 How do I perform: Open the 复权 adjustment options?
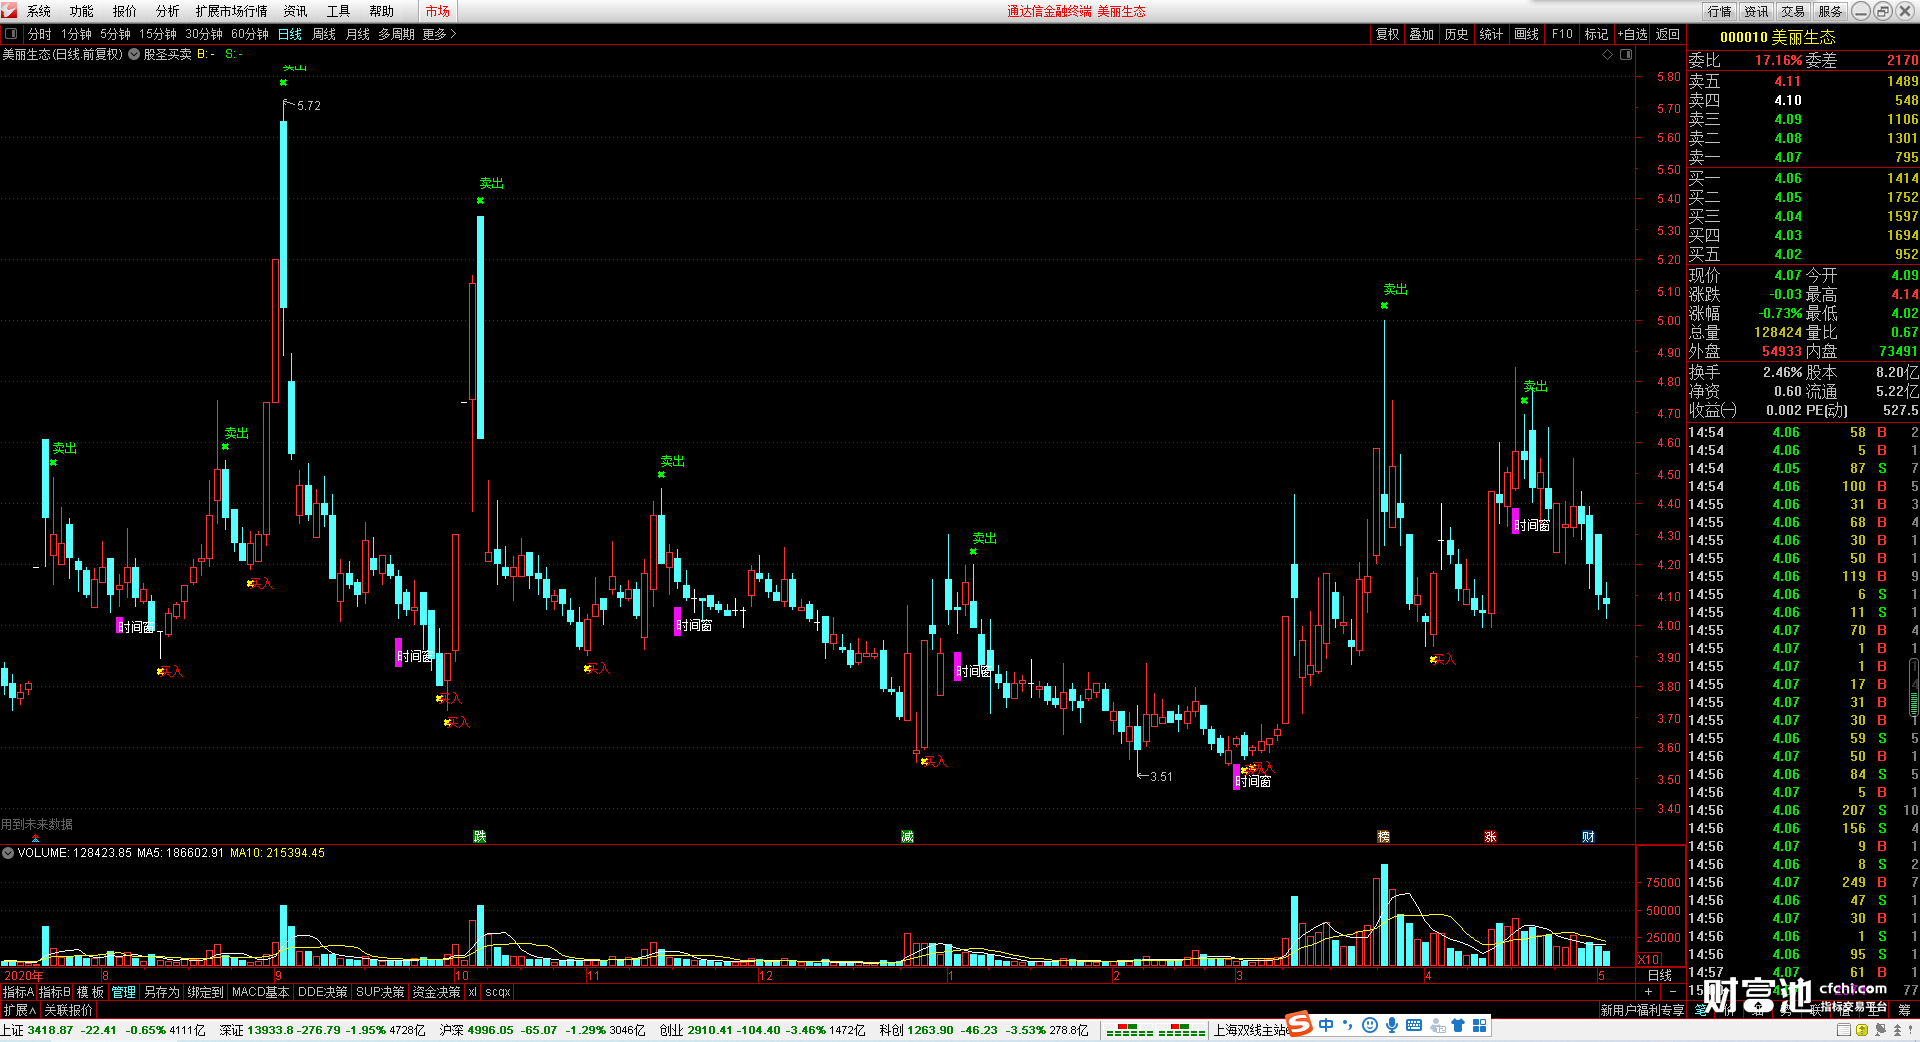(x=1388, y=34)
